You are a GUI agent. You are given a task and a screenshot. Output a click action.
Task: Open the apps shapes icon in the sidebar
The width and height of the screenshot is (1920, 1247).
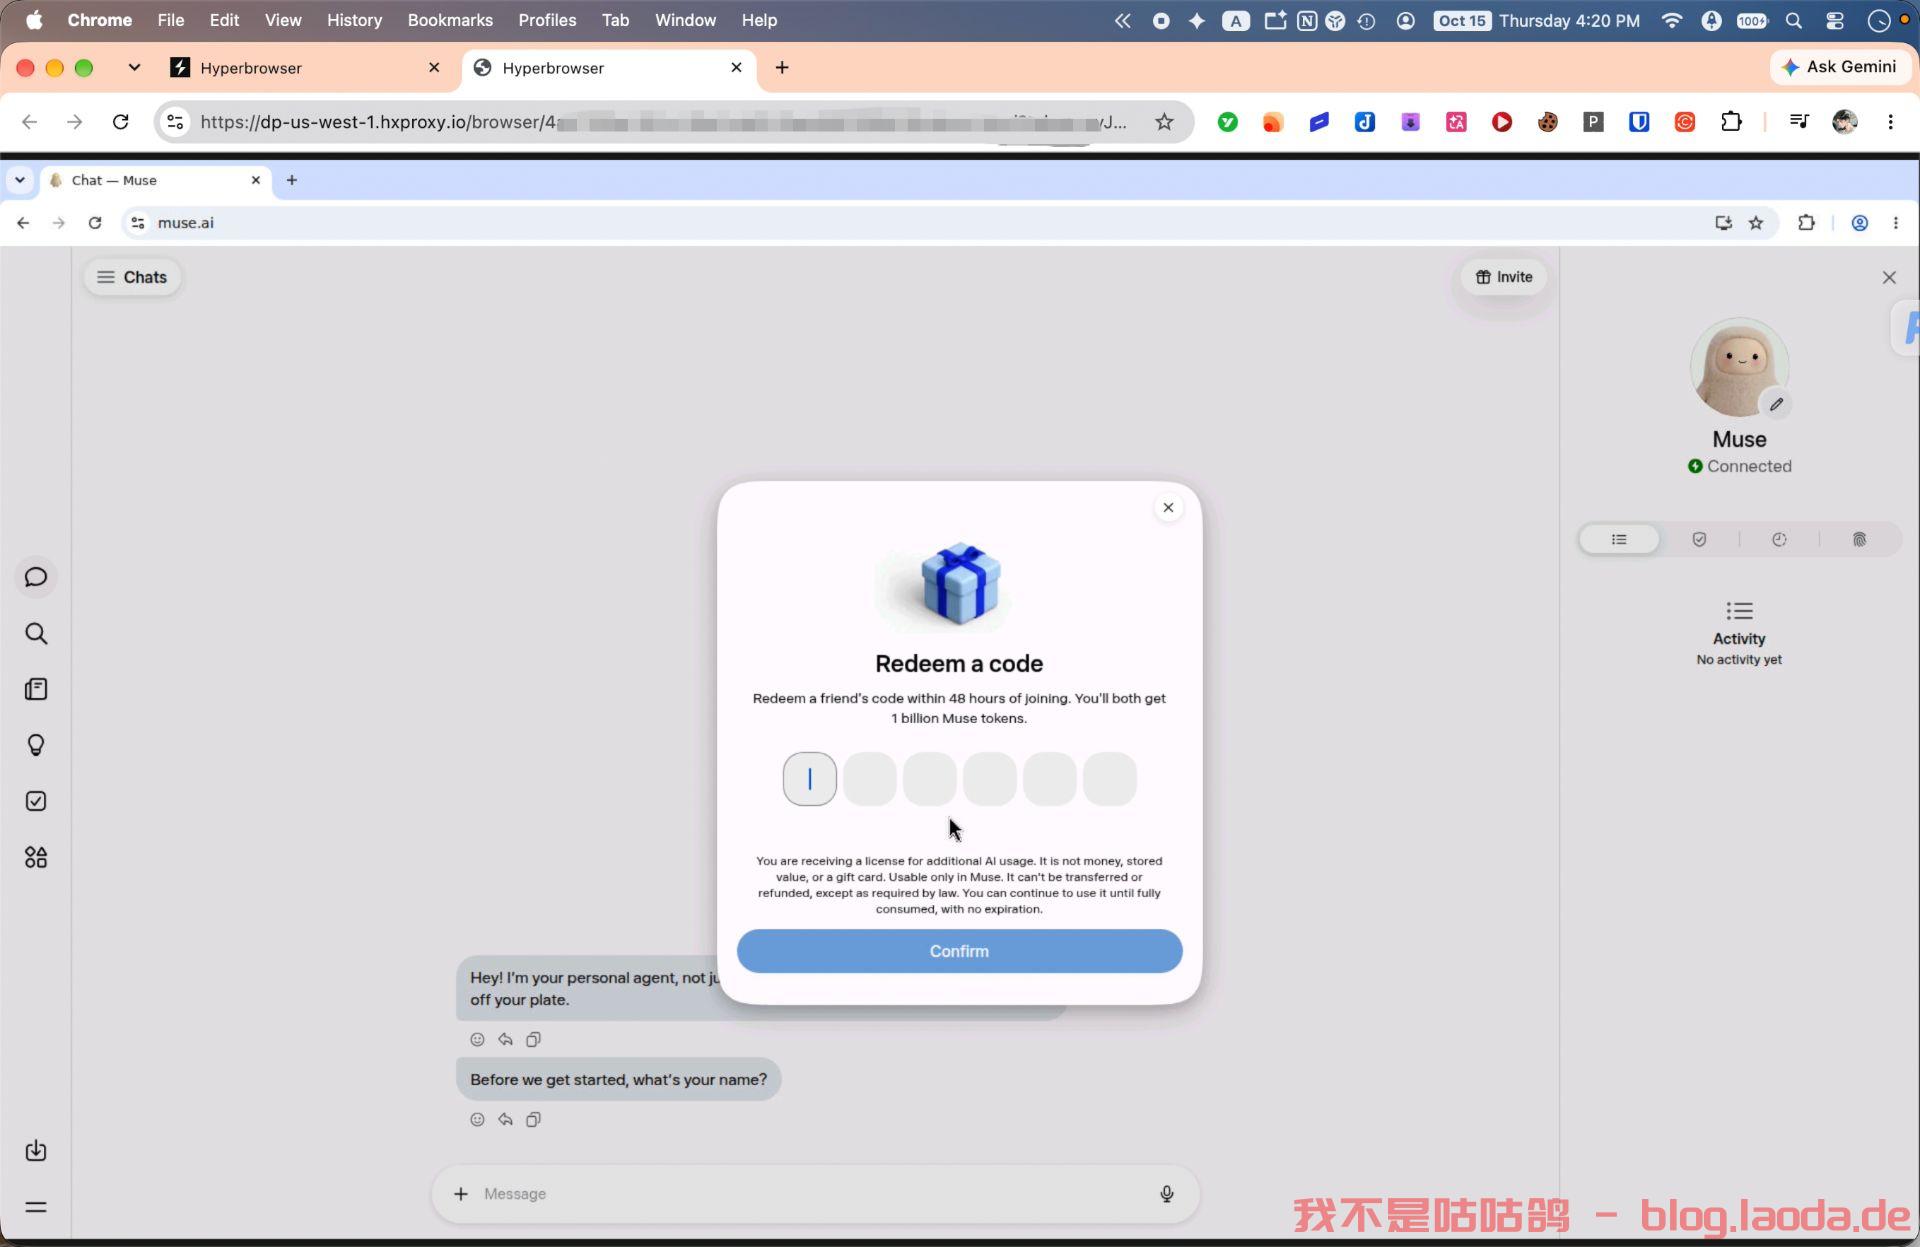(x=36, y=857)
